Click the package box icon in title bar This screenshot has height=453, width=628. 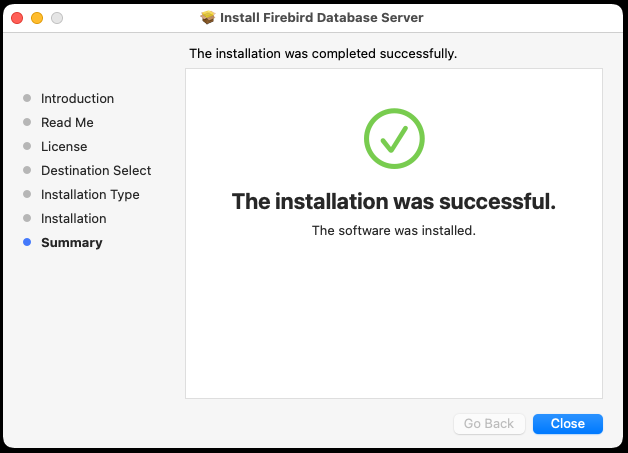pos(207,18)
